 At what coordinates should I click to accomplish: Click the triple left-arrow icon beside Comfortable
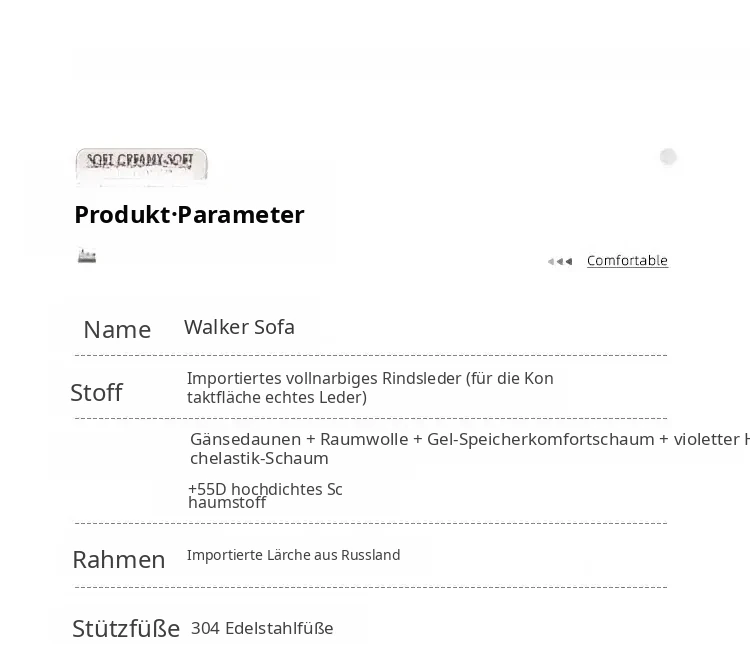coord(560,261)
